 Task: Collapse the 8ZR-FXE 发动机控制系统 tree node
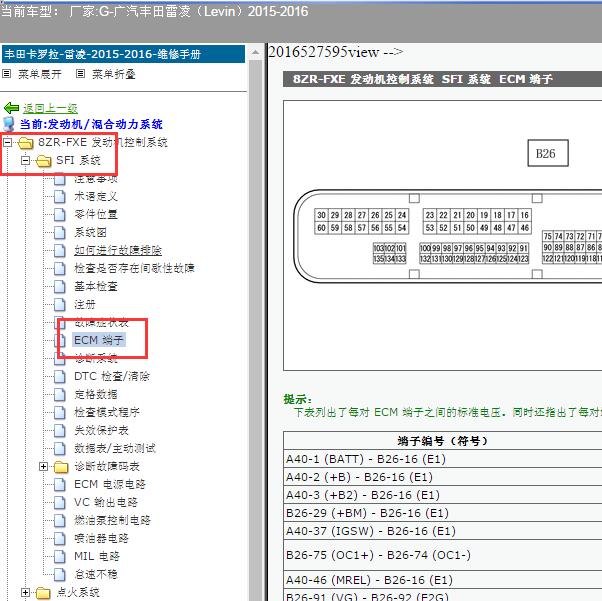tap(8, 143)
